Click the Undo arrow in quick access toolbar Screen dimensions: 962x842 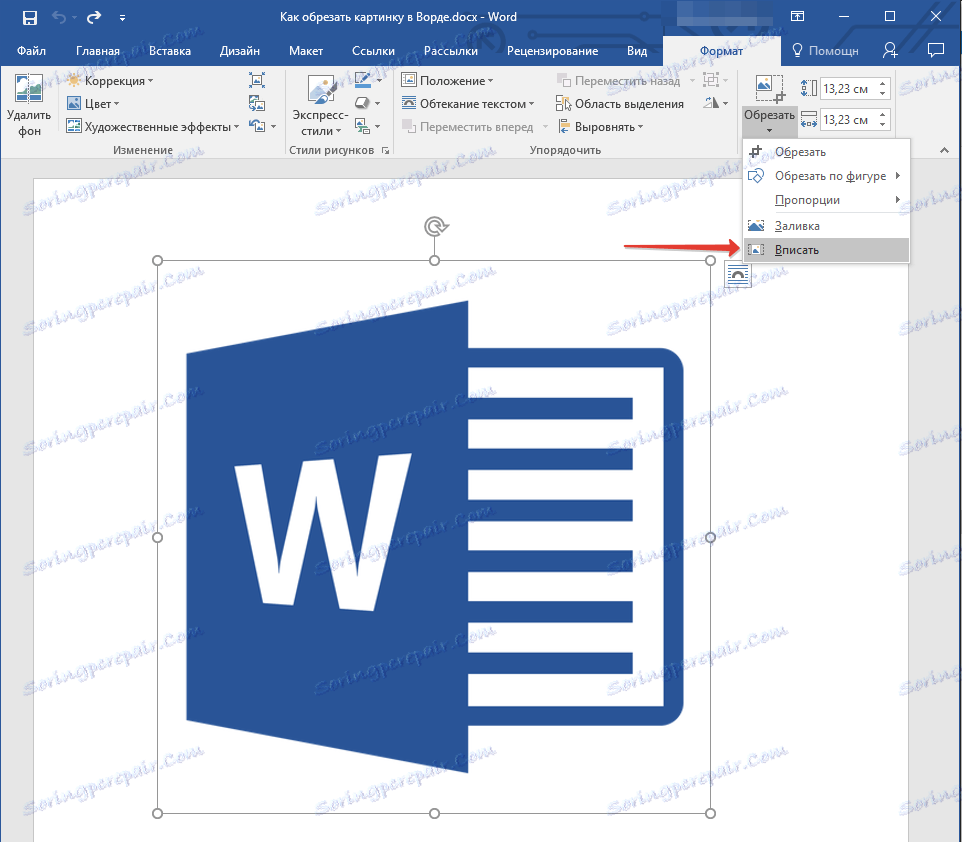[59, 17]
